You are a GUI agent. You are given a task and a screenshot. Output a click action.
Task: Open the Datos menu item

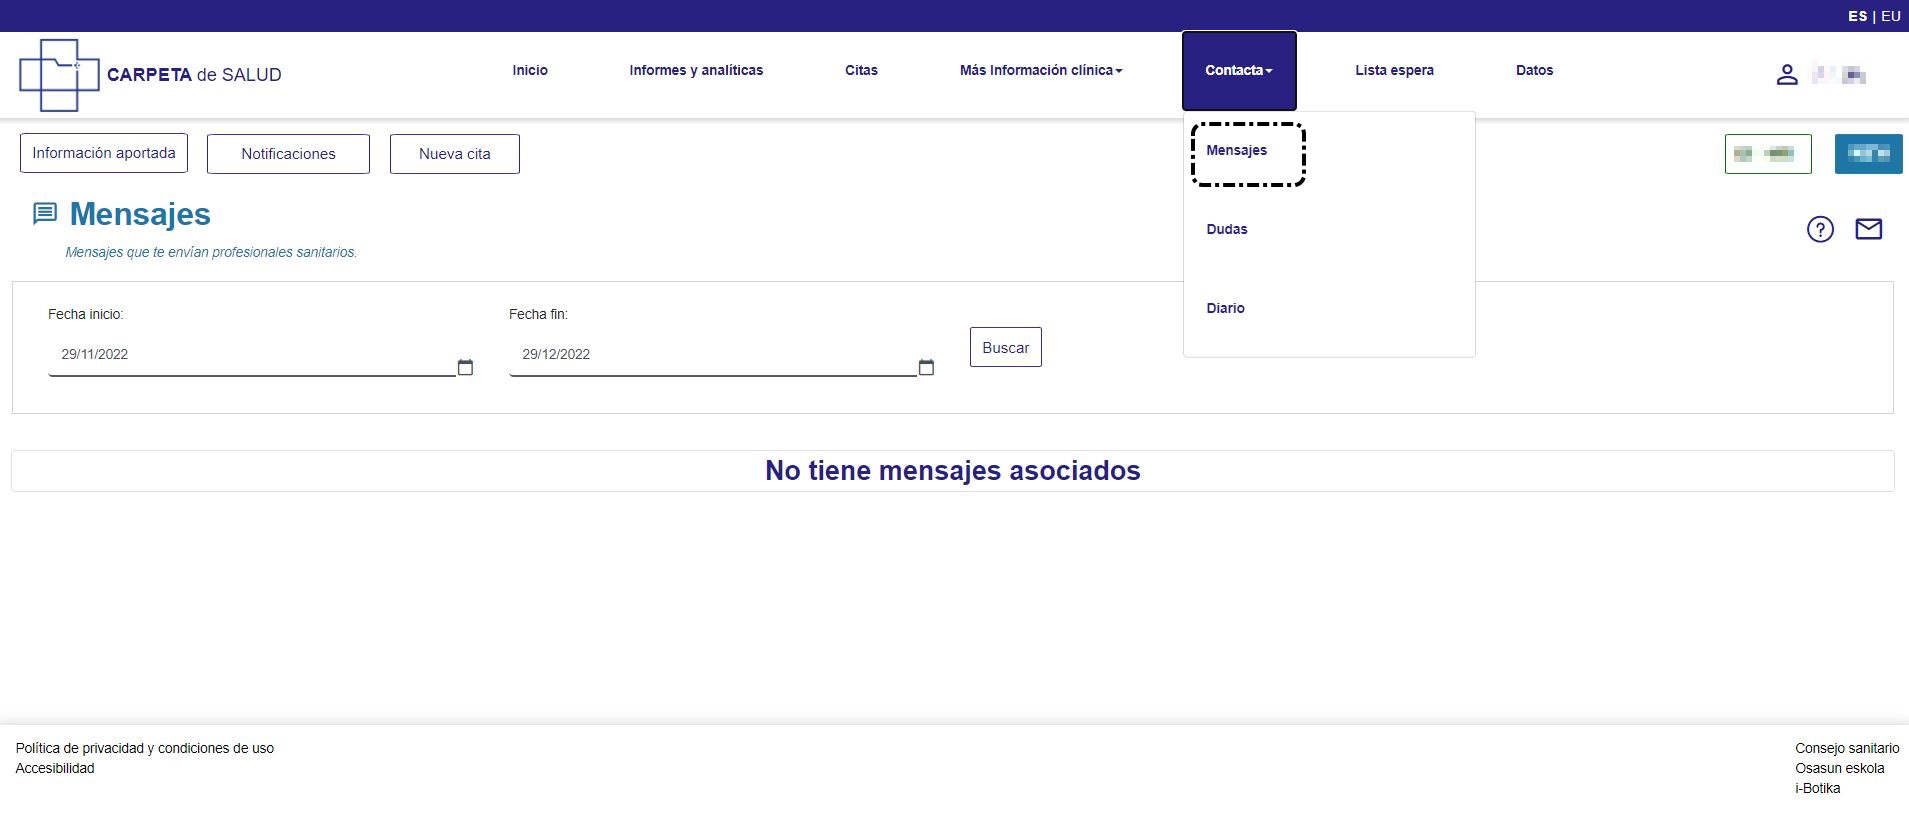pyautogui.click(x=1534, y=70)
